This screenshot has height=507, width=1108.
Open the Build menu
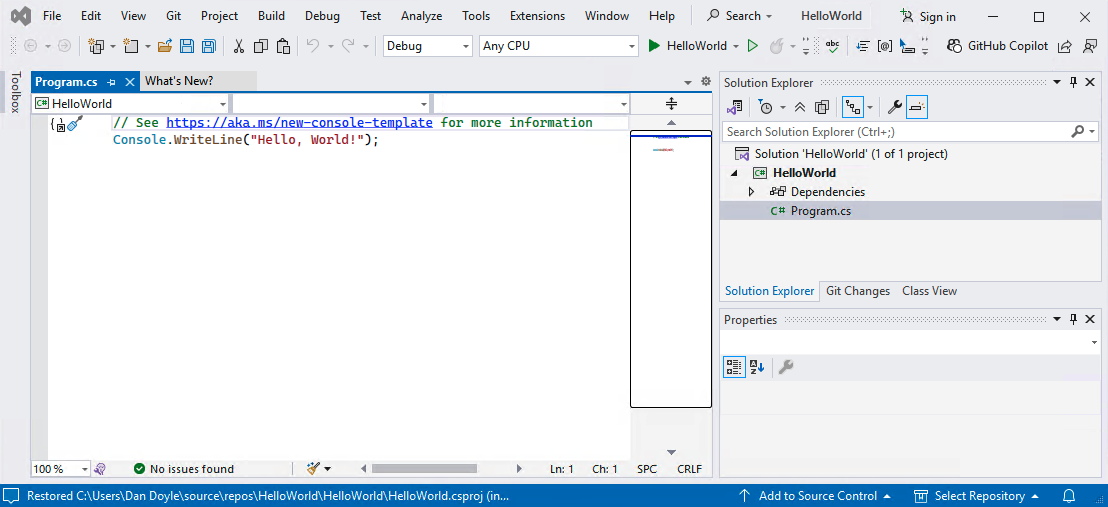[x=271, y=16]
